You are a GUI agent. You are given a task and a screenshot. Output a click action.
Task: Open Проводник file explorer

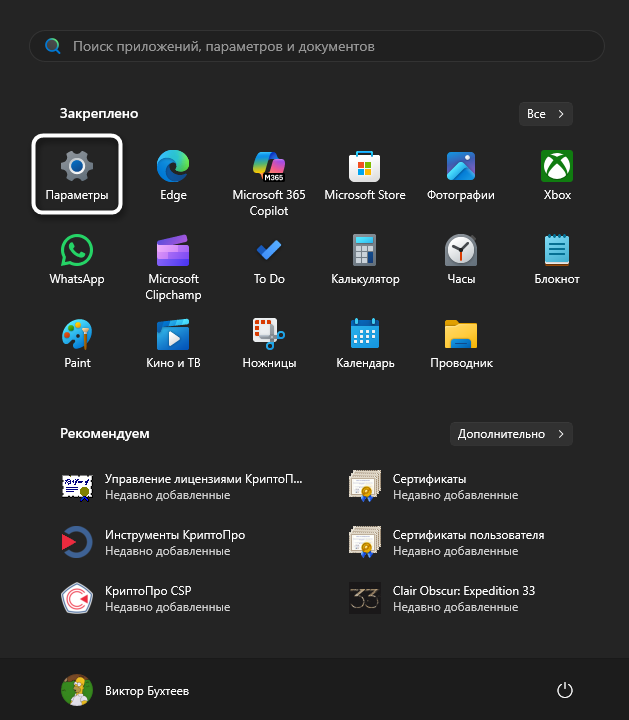[x=461, y=343]
